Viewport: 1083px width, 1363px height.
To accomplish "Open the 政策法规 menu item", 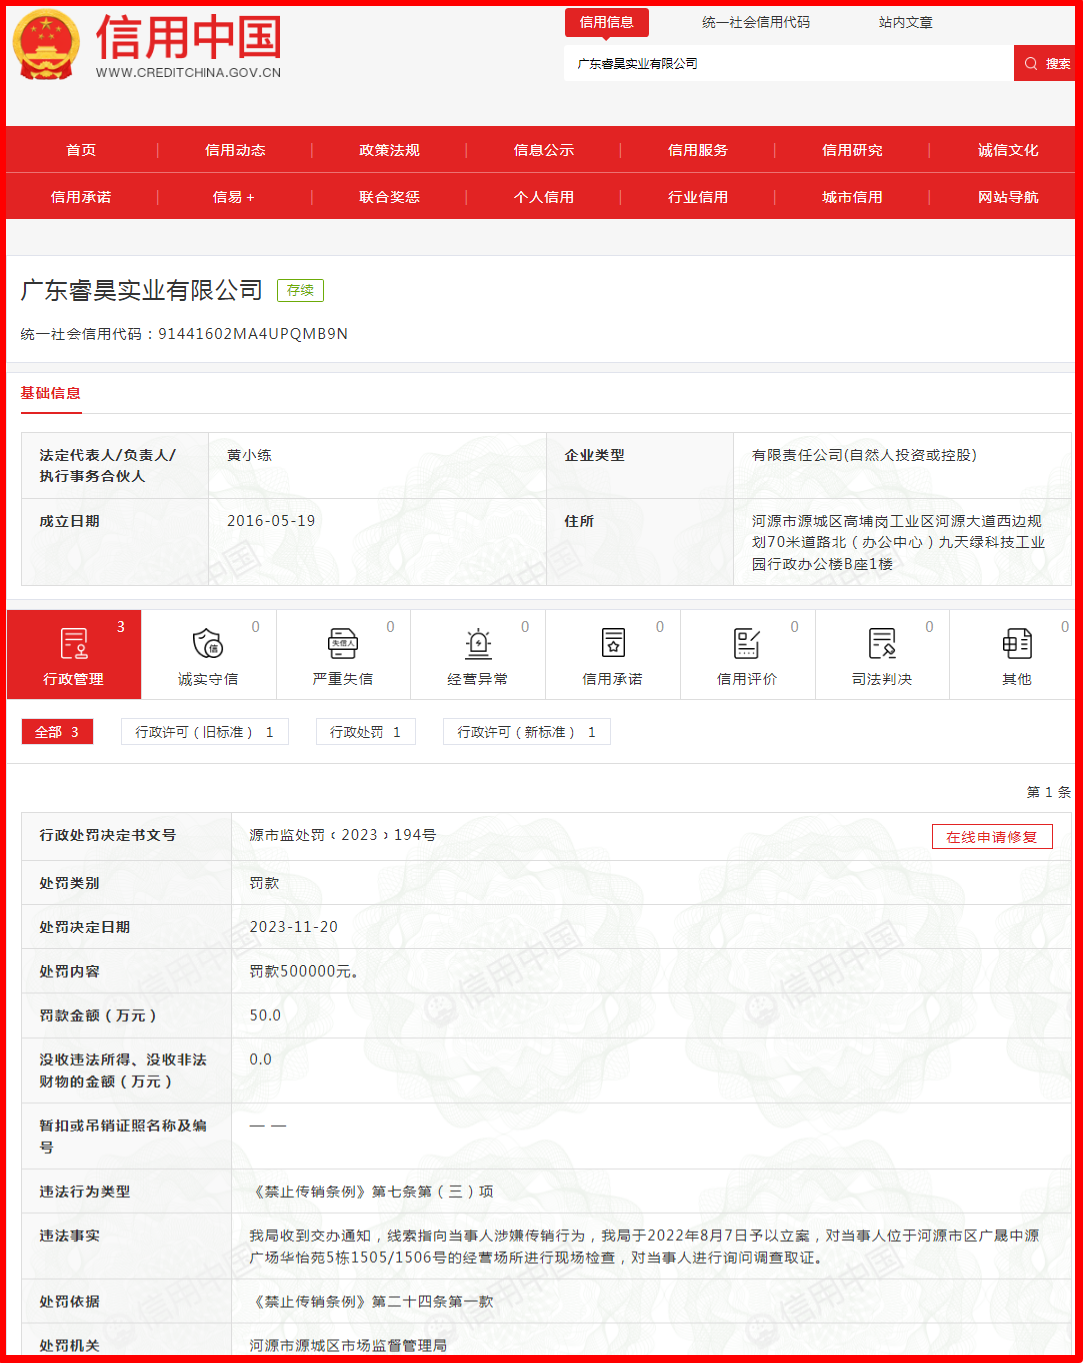I will click(389, 150).
